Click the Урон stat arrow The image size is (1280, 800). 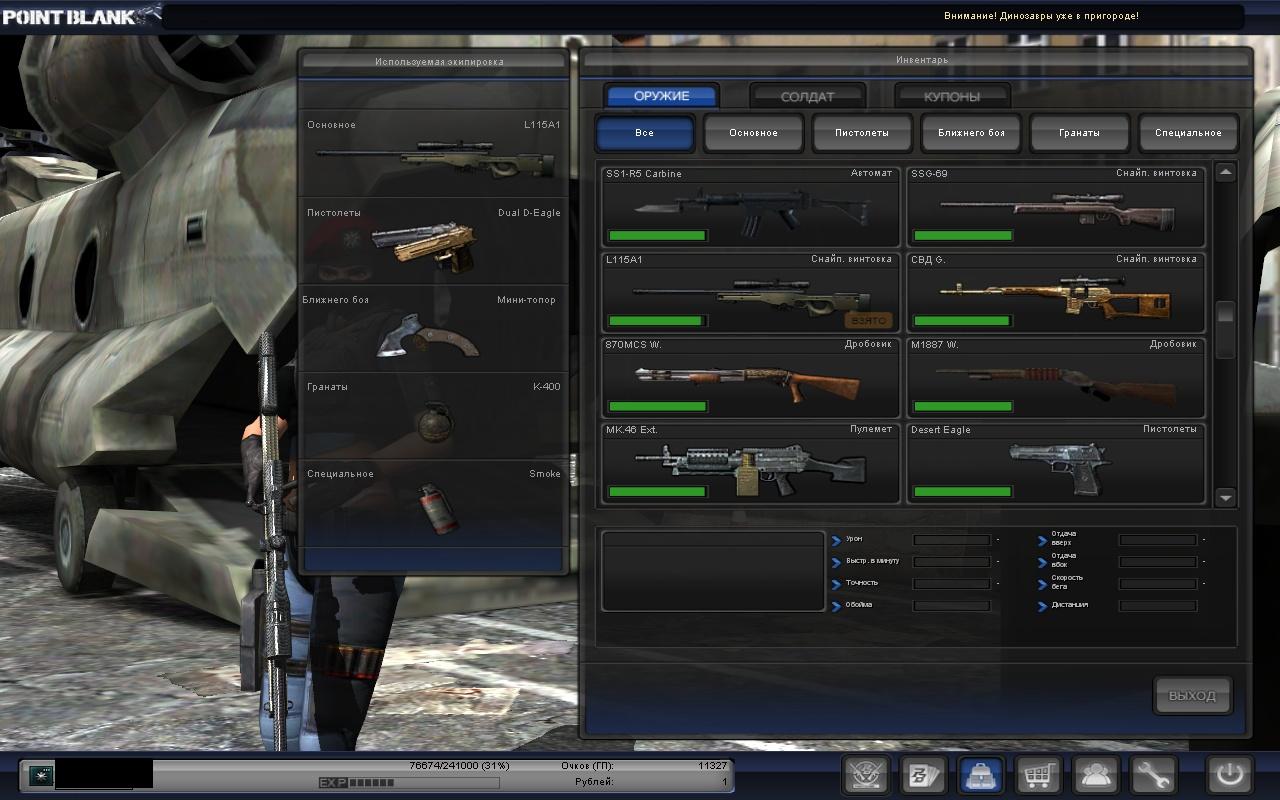pyautogui.click(x=836, y=540)
